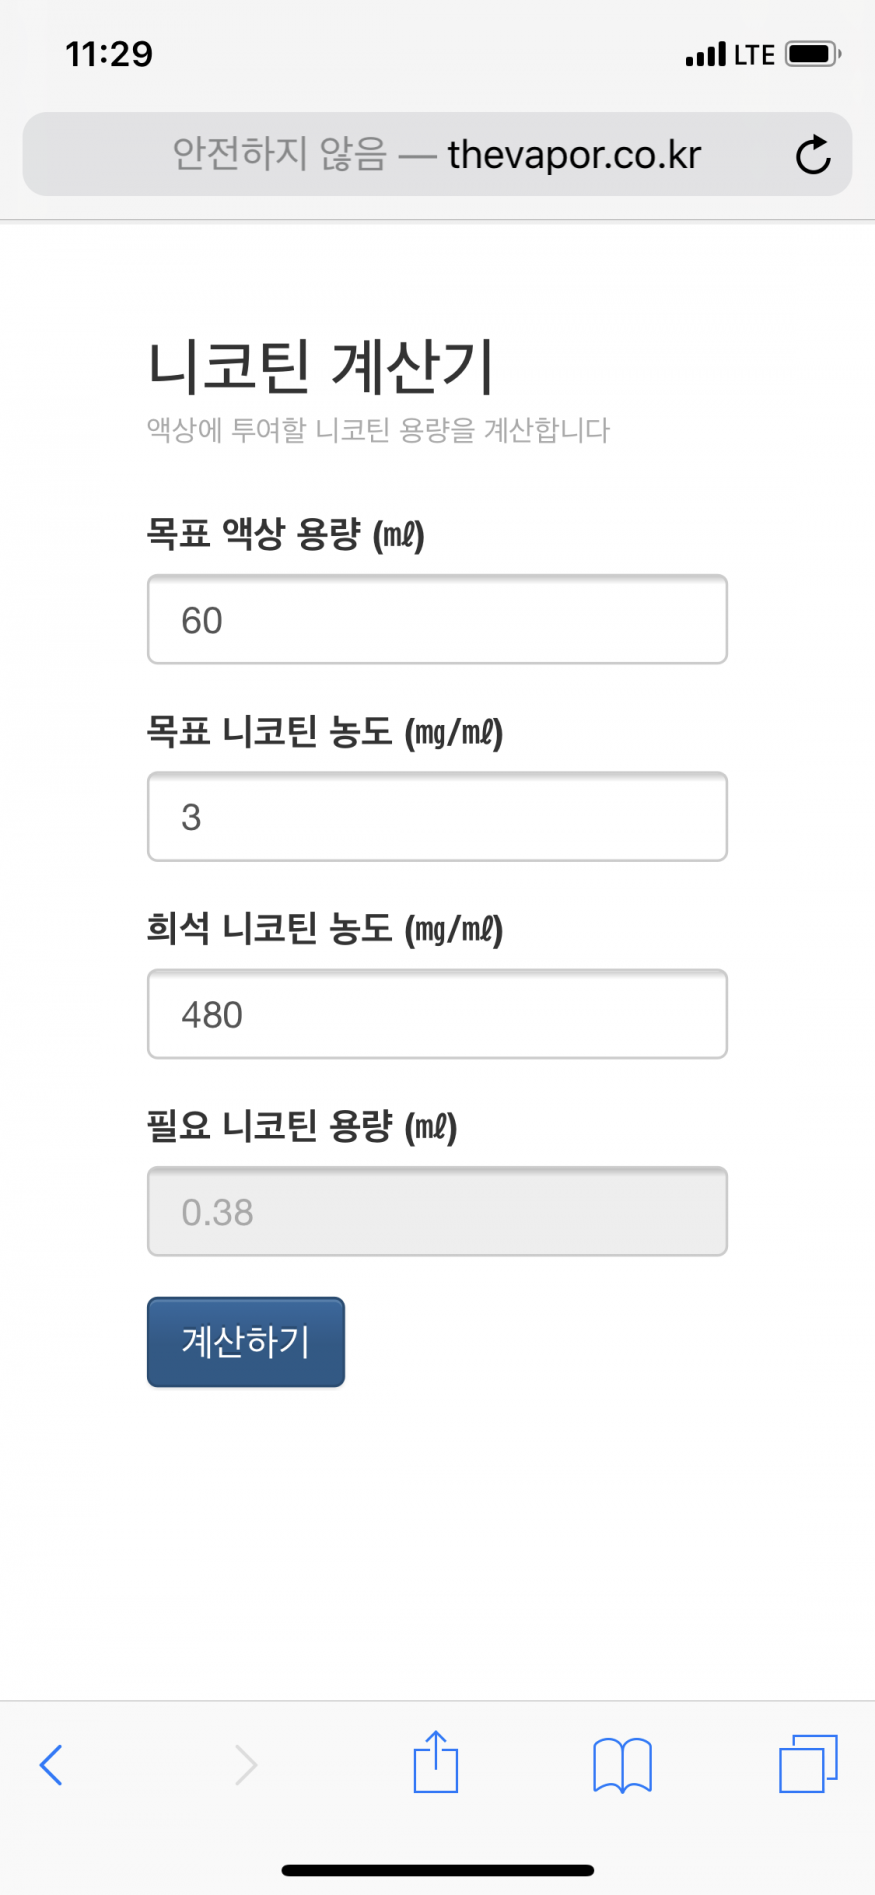Show all open tabs
The width and height of the screenshot is (875, 1895).
pos(808,1764)
